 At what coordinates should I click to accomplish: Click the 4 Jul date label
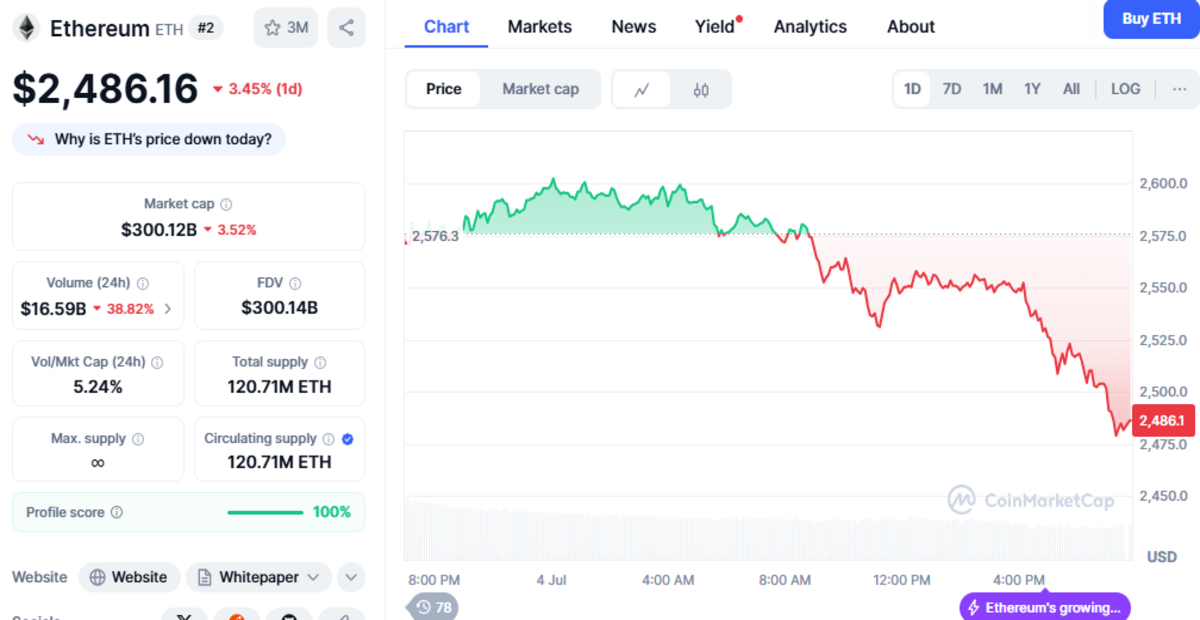[551, 580]
